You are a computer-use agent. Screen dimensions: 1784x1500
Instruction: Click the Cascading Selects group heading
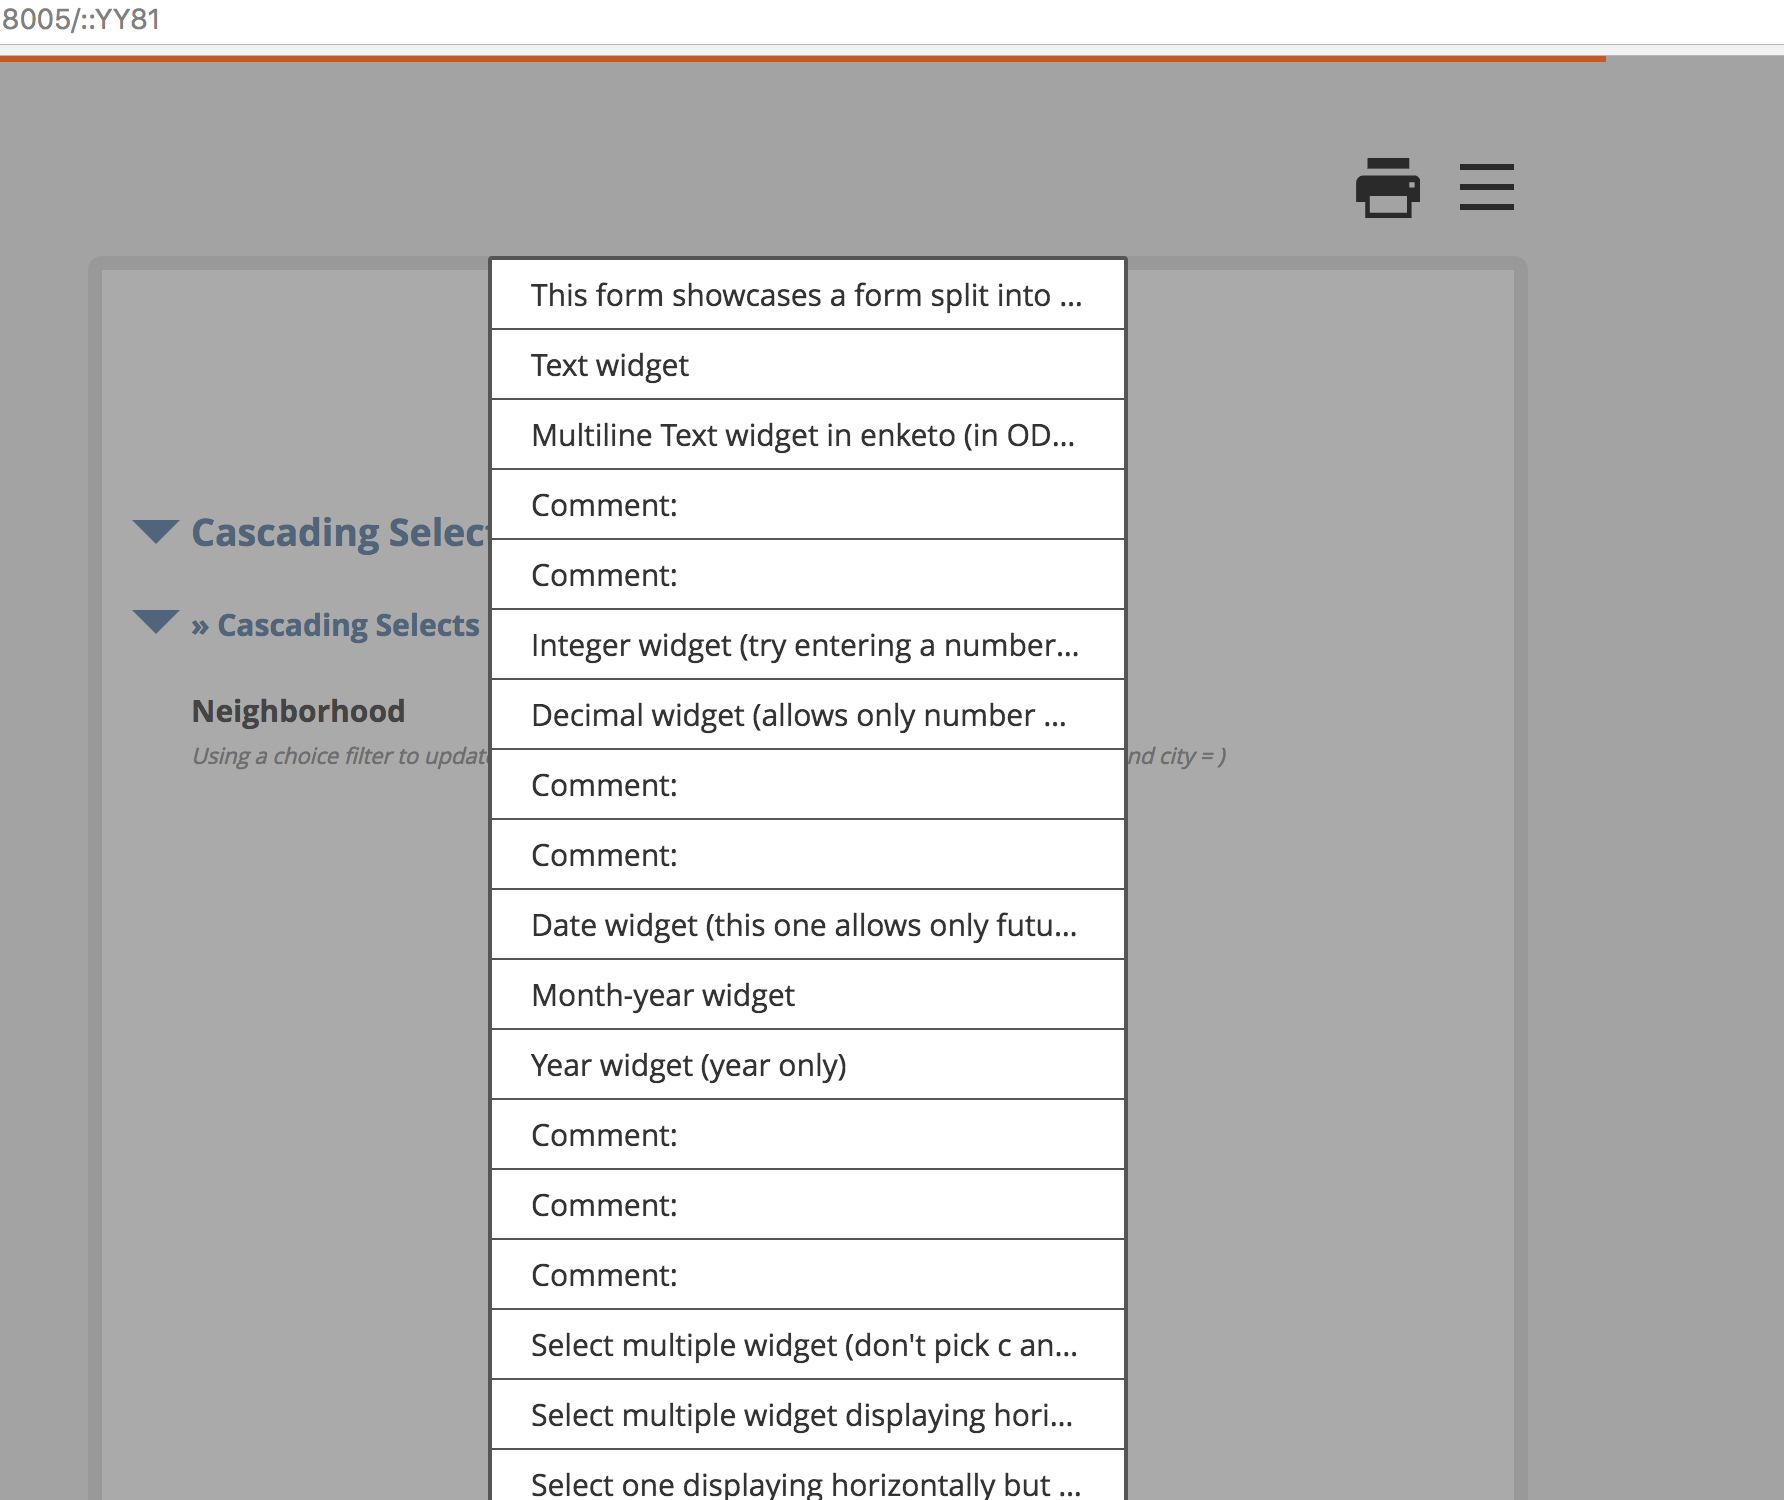click(x=340, y=532)
